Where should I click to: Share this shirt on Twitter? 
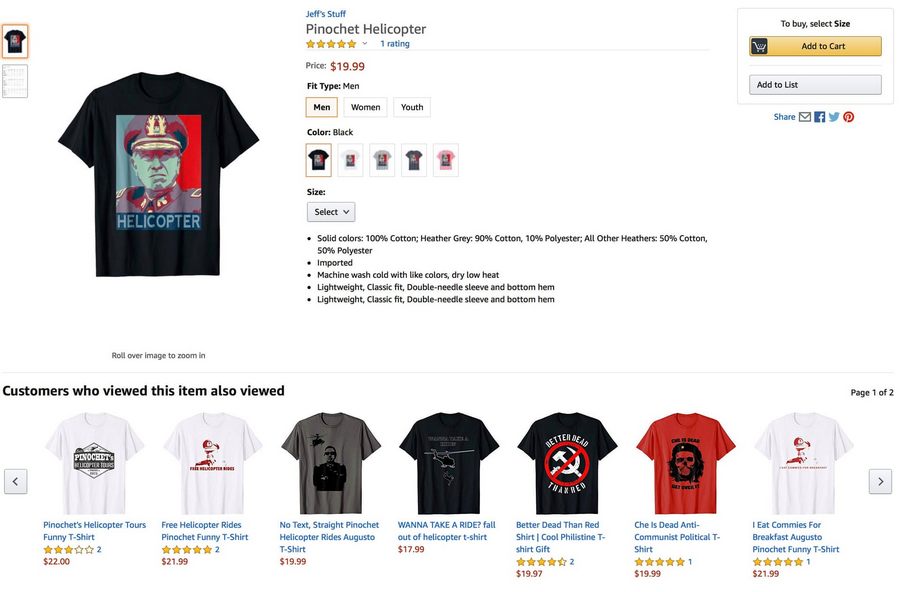coord(834,117)
